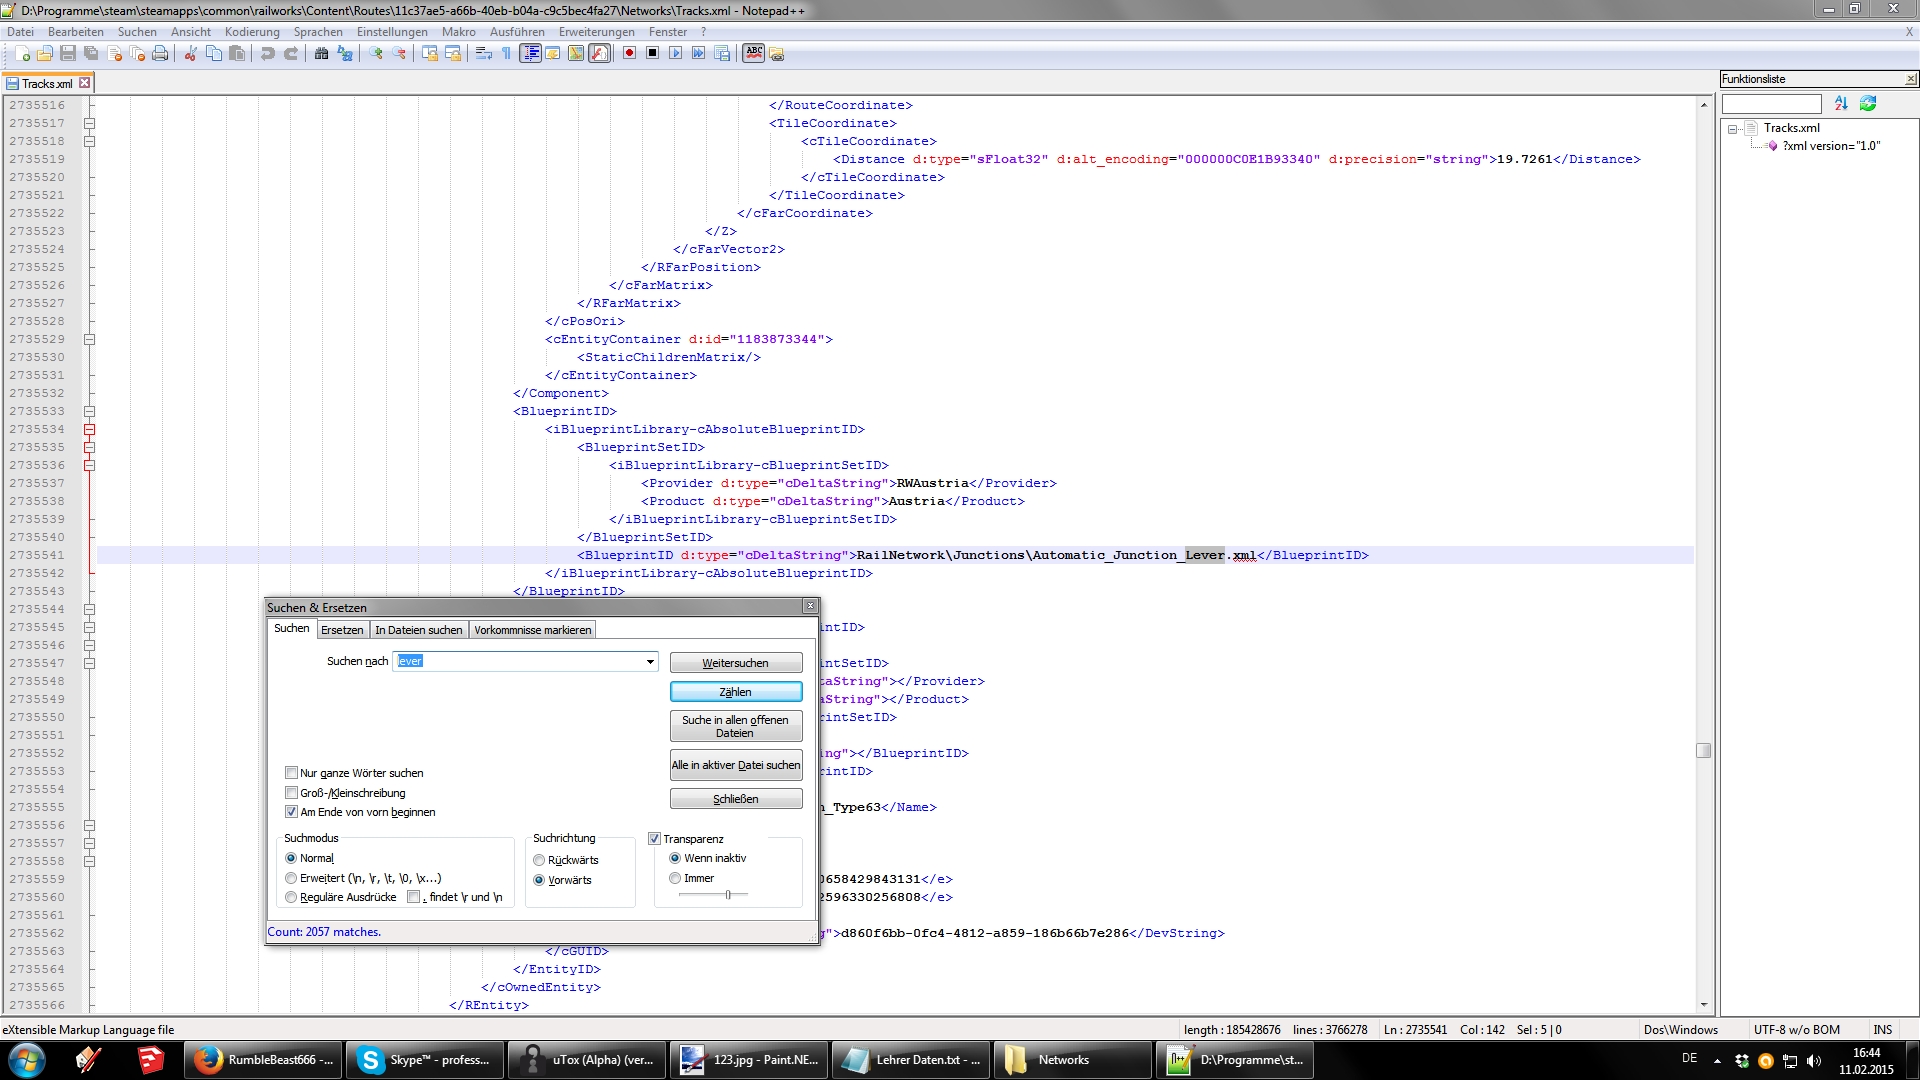The height and width of the screenshot is (1080, 1920).
Task: Open Find via binoculars icon
Action: pos(321,54)
